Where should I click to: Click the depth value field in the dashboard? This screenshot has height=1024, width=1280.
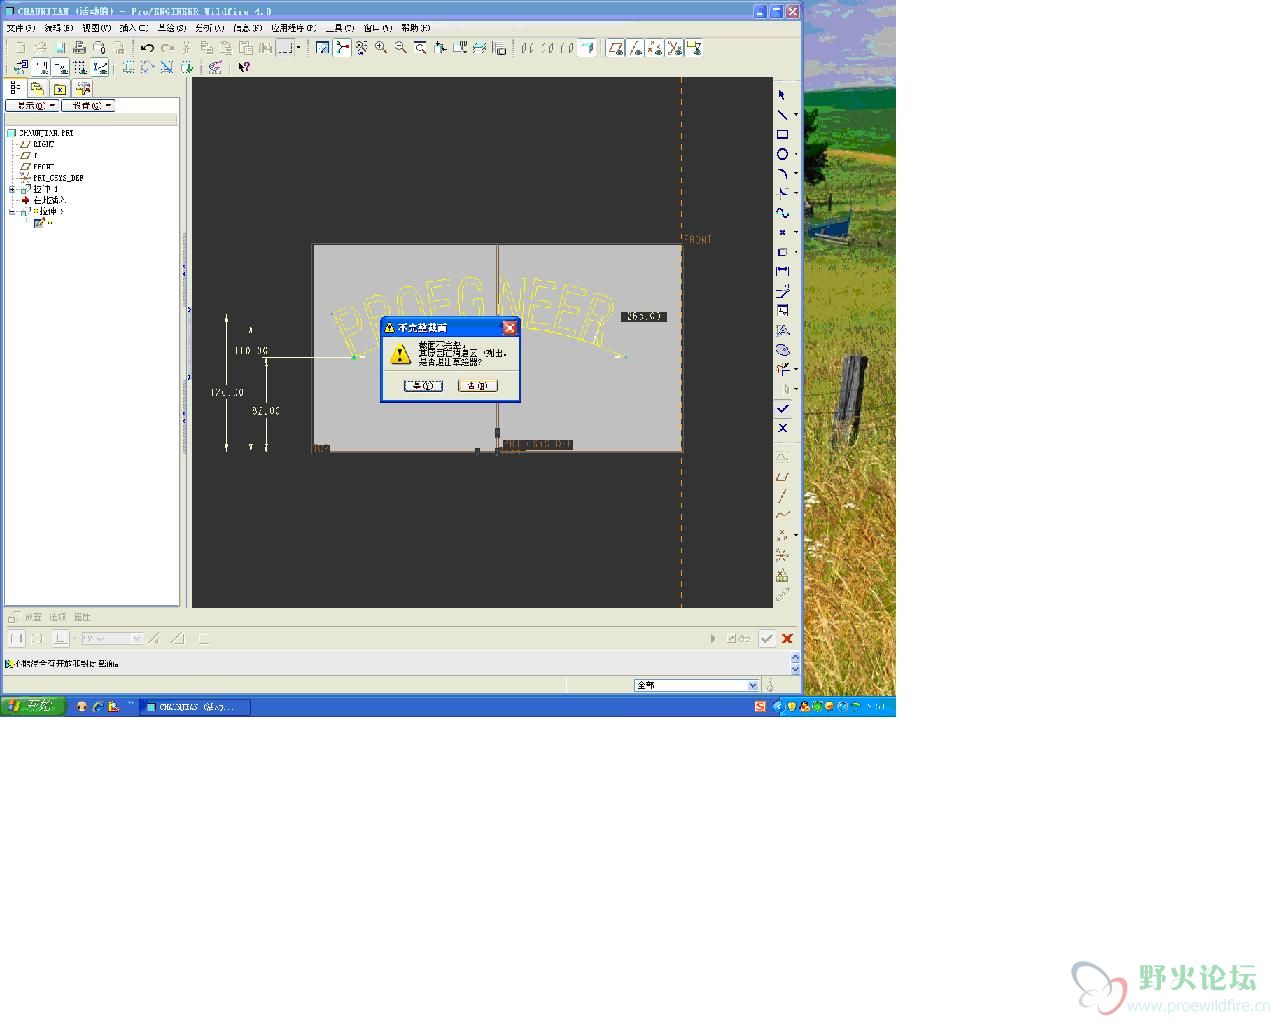point(112,638)
